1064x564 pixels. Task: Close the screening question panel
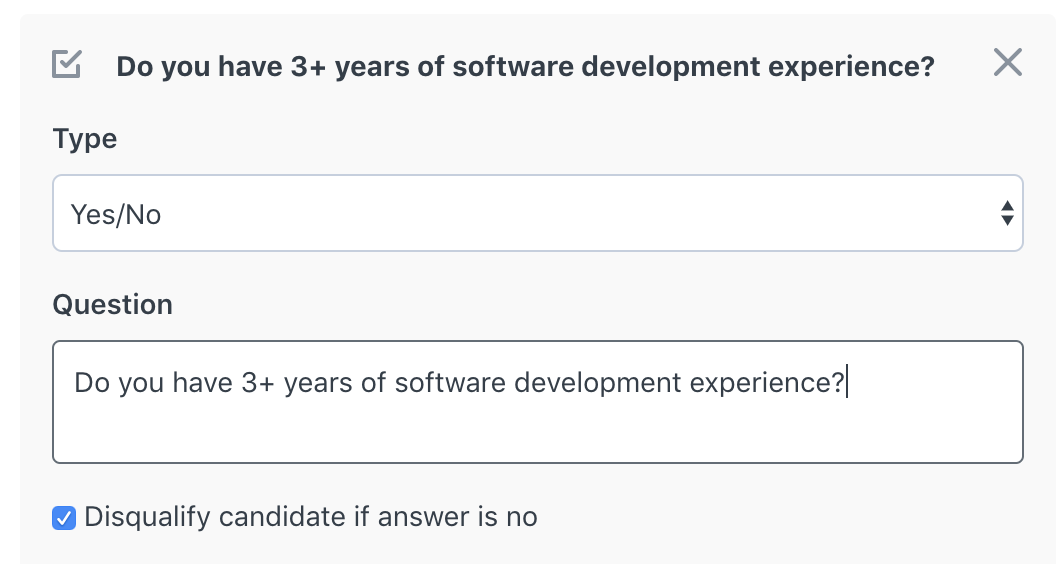click(x=1008, y=62)
